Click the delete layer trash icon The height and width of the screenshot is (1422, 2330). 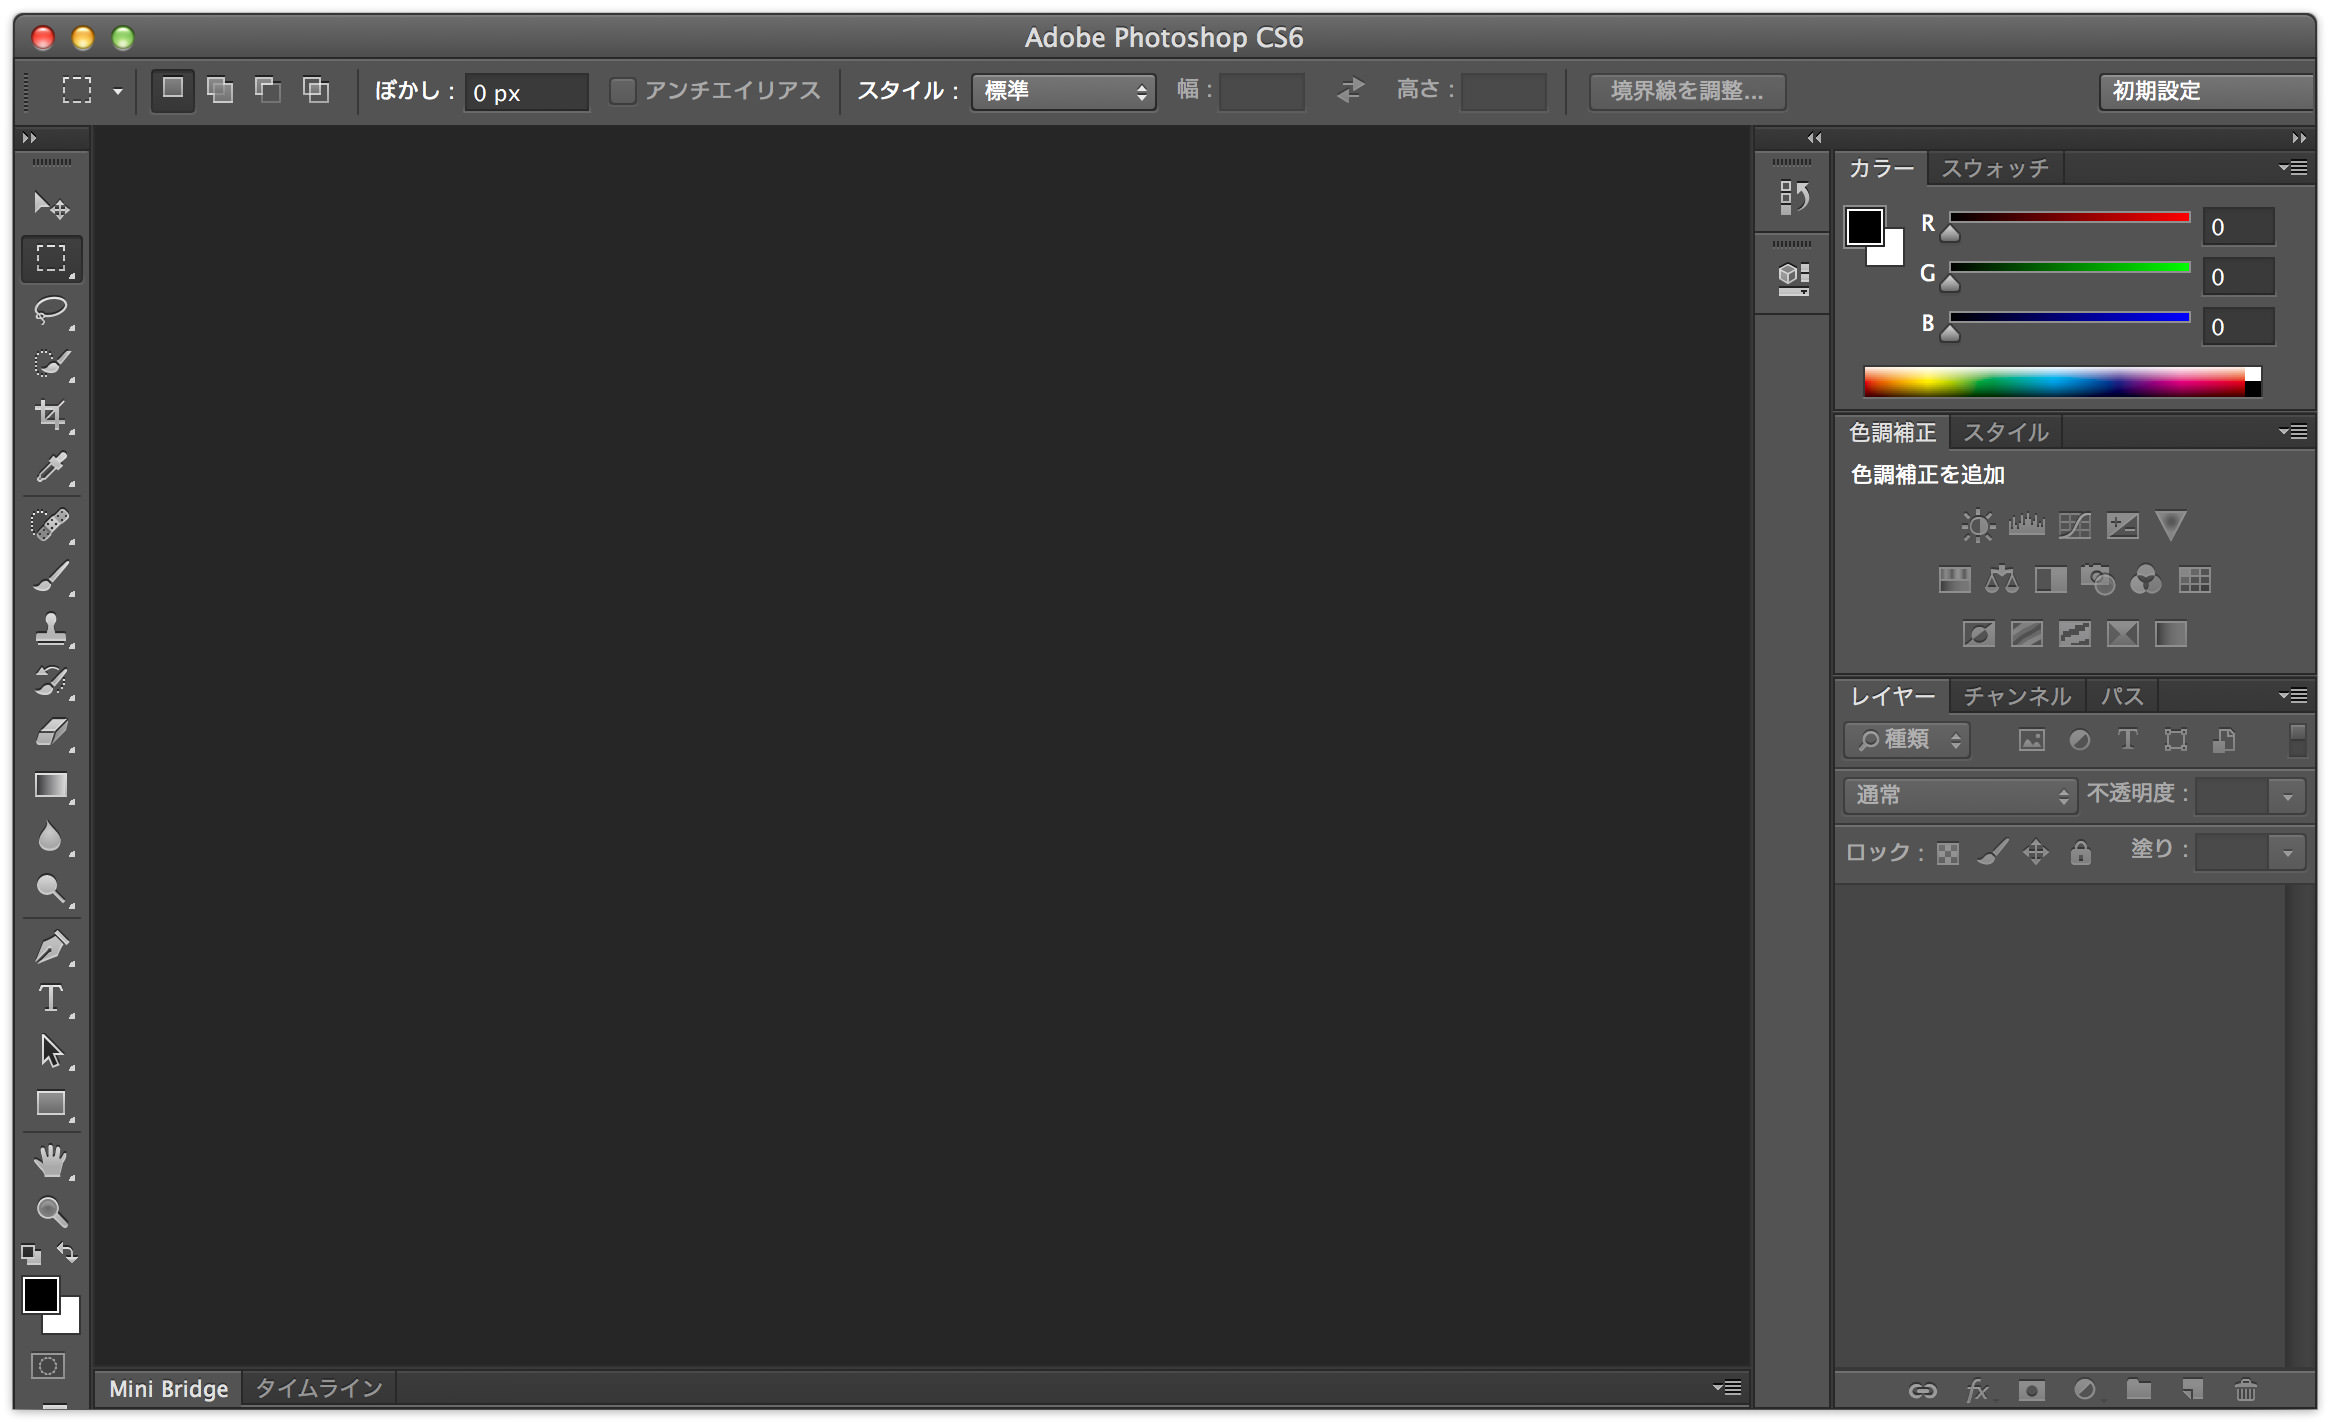pyautogui.click(x=2246, y=1390)
